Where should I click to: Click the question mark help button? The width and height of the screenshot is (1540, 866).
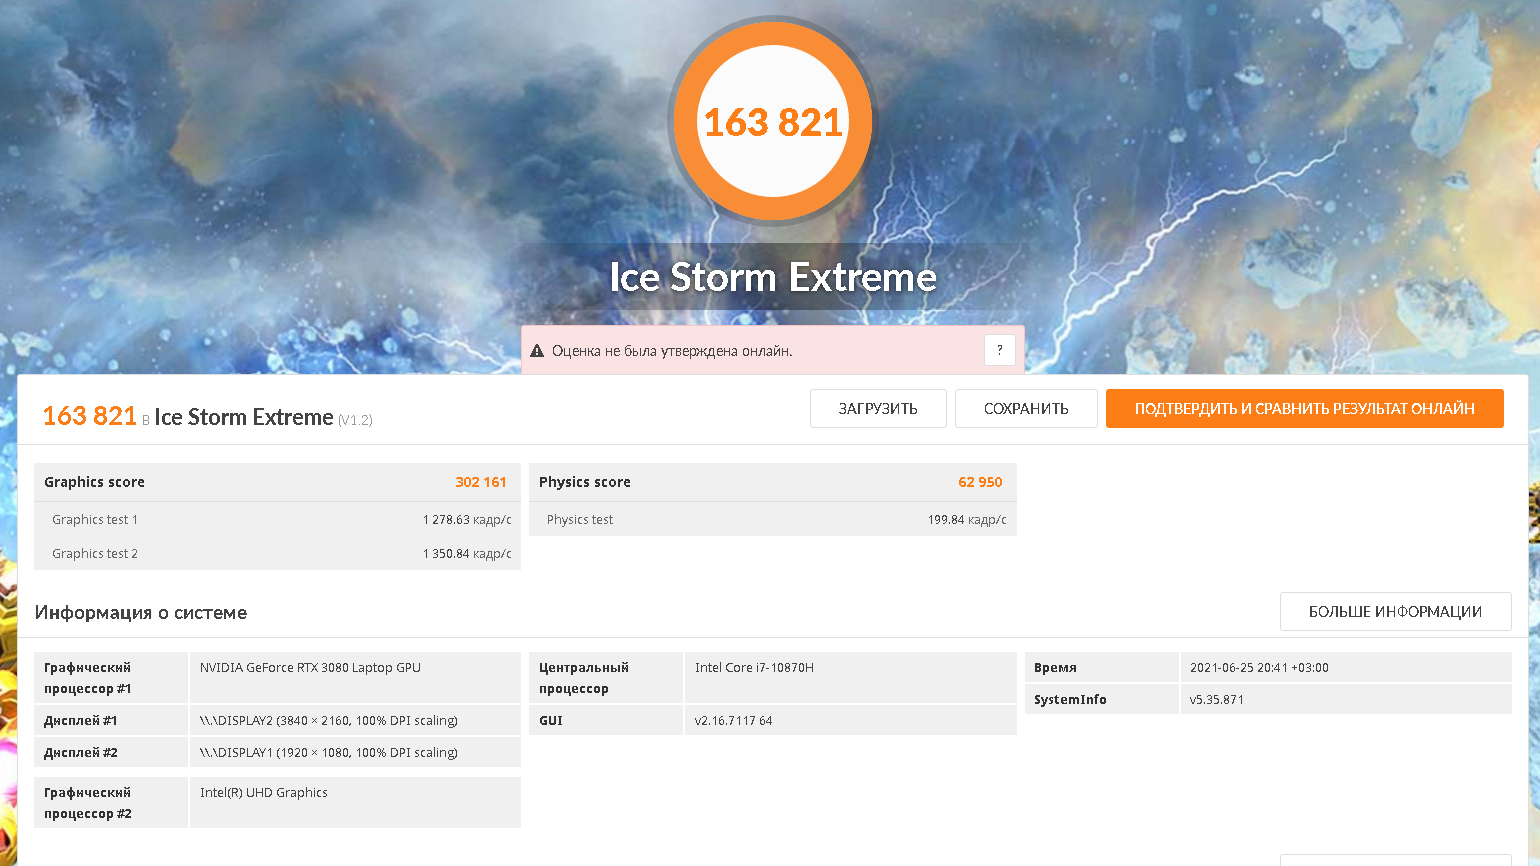click(x=1000, y=350)
